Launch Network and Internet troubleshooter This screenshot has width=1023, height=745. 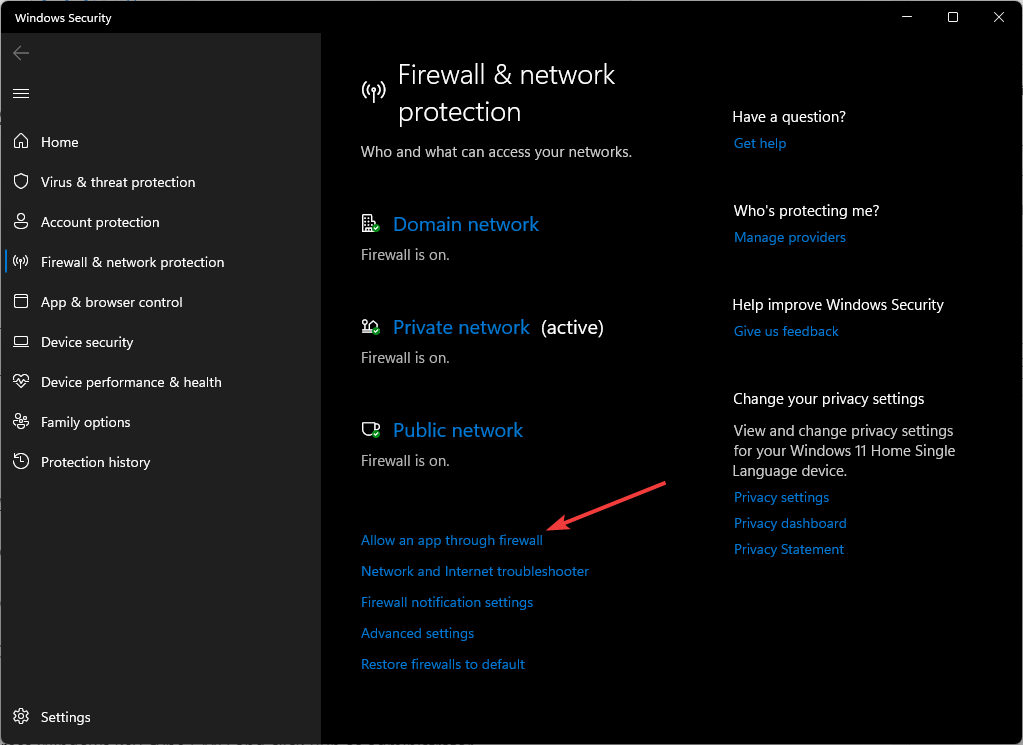tap(475, 571)
